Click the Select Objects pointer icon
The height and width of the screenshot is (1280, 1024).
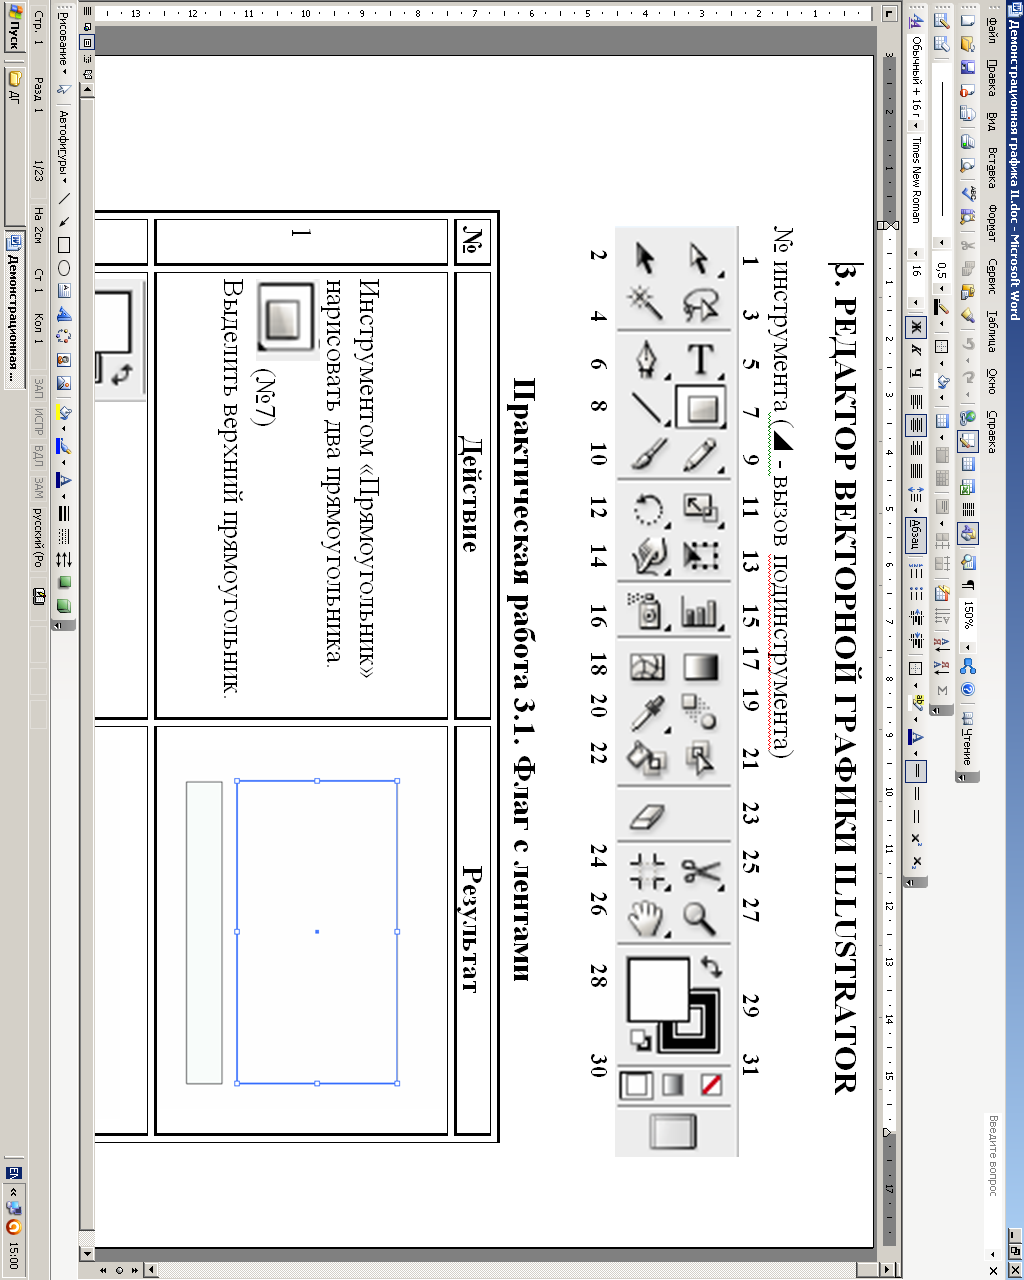coord(64,89)
